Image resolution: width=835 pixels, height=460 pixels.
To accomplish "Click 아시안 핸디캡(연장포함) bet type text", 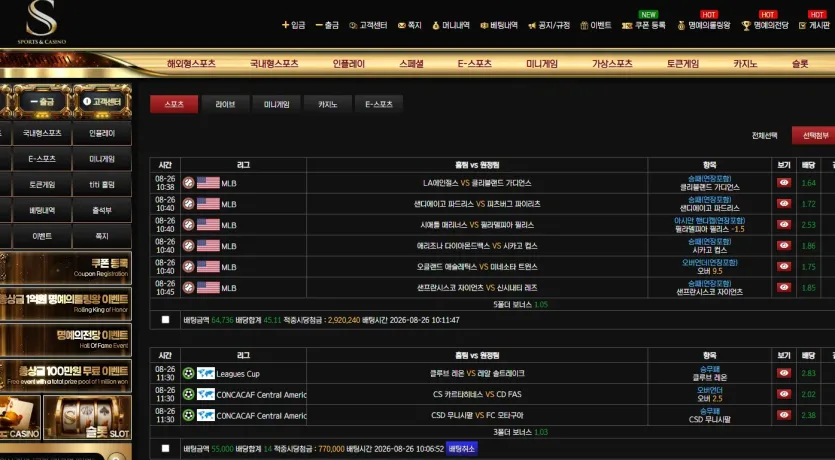I will click(709, 220).
